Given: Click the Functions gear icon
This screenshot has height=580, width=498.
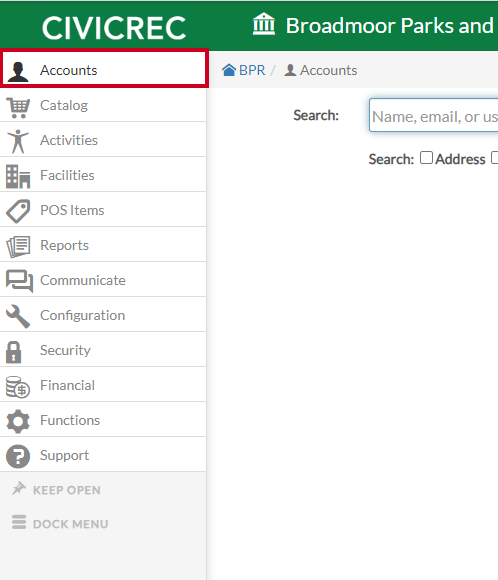Looking at the screenshot, I should point(18,421).
